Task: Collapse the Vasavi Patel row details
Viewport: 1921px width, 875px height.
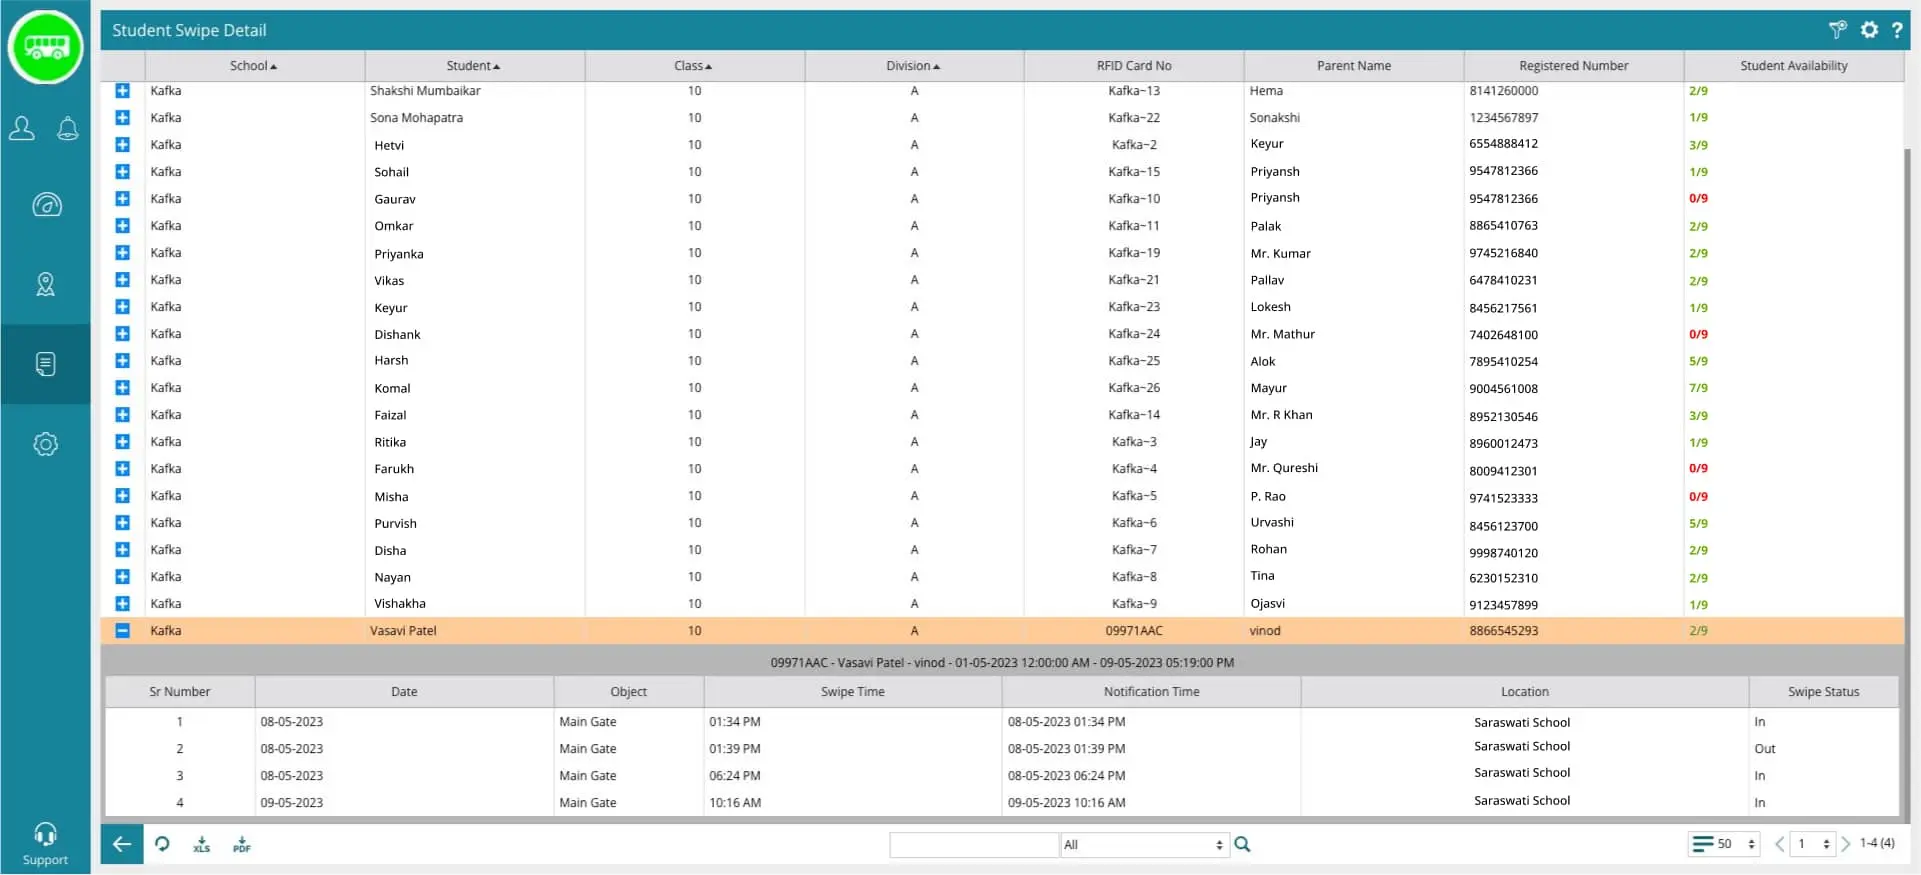Action: point(122,631)
